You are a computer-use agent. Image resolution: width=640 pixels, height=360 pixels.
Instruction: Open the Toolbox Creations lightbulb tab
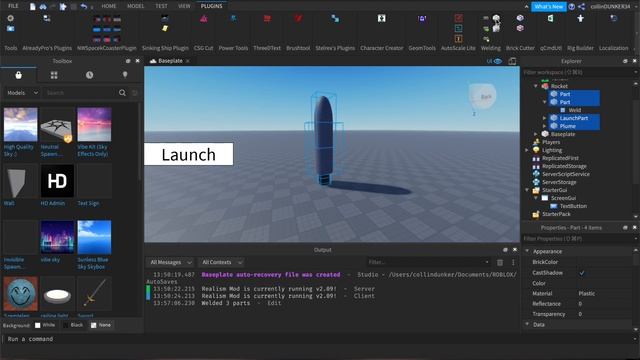(x=125, y=75)
